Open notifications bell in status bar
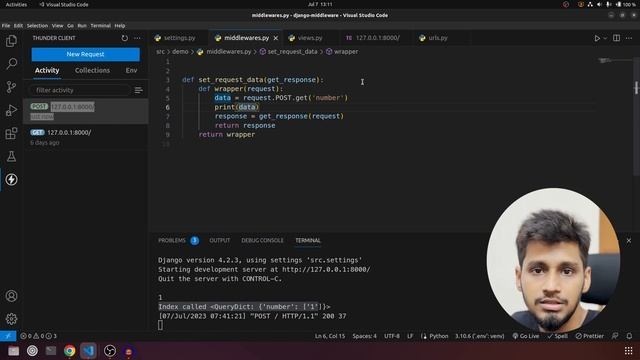The height and width of the screenshot is (360, 640). pos(629,336)
